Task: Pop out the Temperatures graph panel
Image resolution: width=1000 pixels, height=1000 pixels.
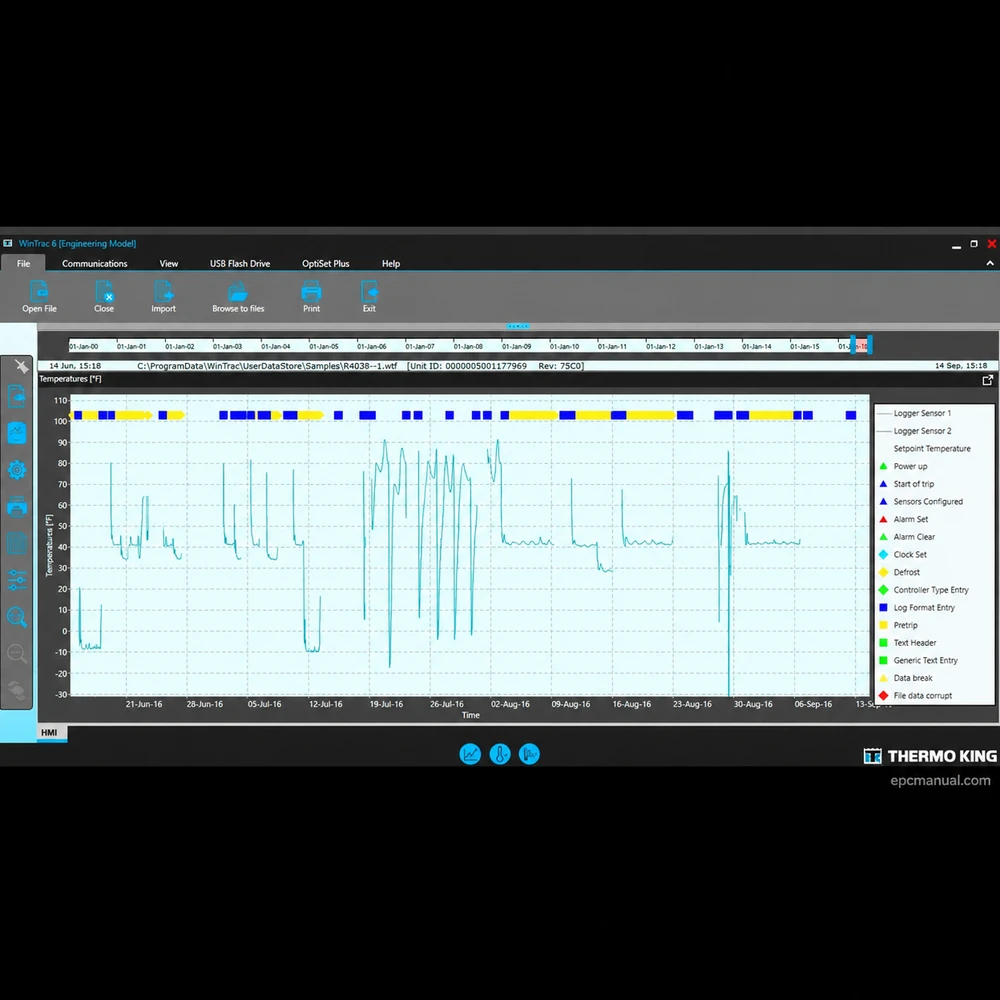Action: (x=987, y=380)
